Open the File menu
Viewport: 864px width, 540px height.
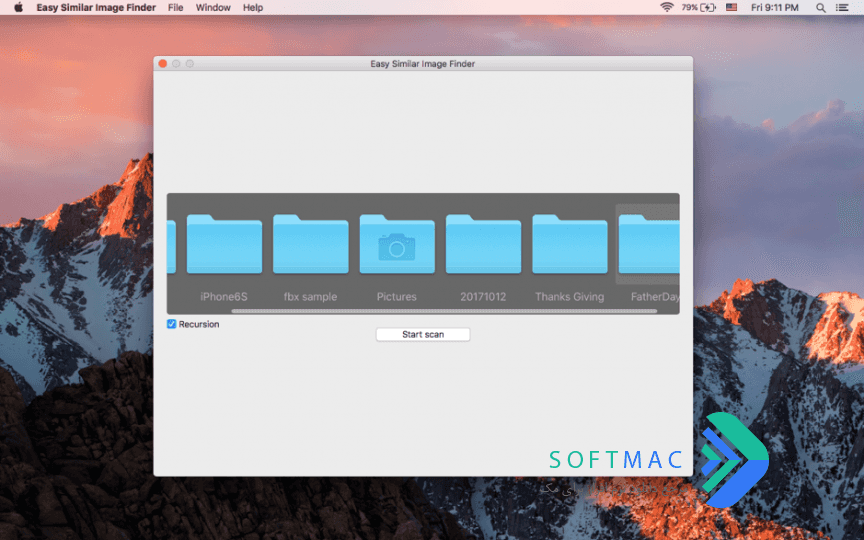tap(175, 7)
